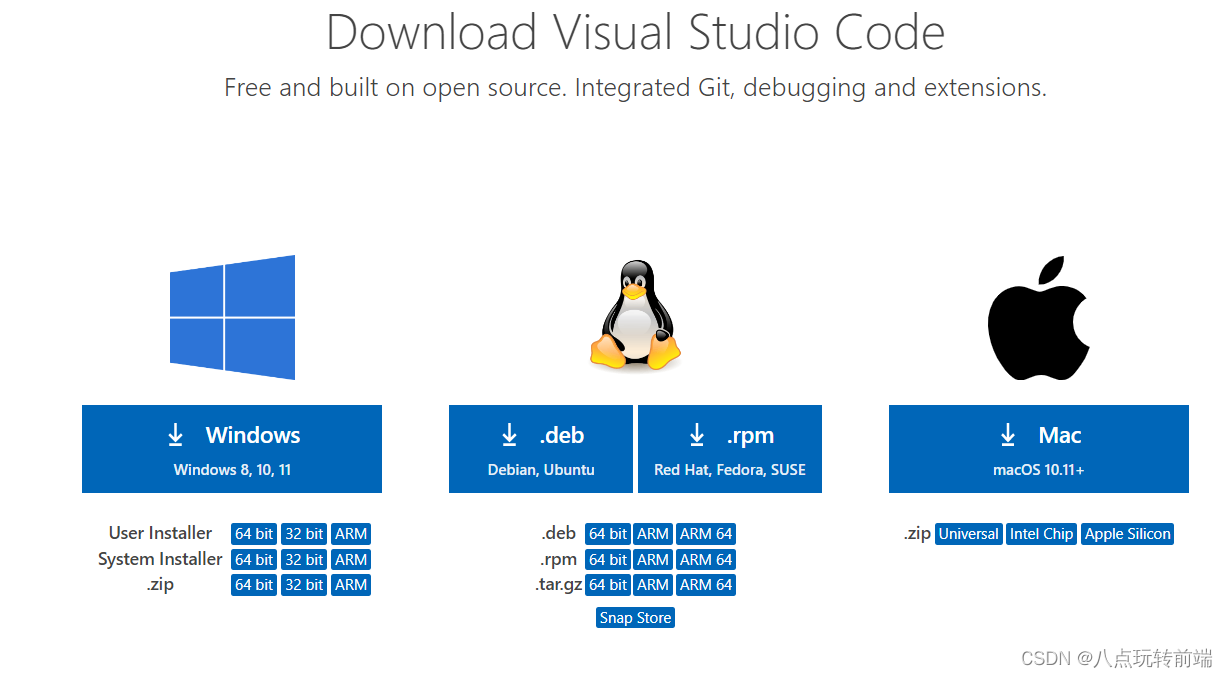Choose System Installer 64 bit
Screen dimensions: 1228x678
point(254,560)
